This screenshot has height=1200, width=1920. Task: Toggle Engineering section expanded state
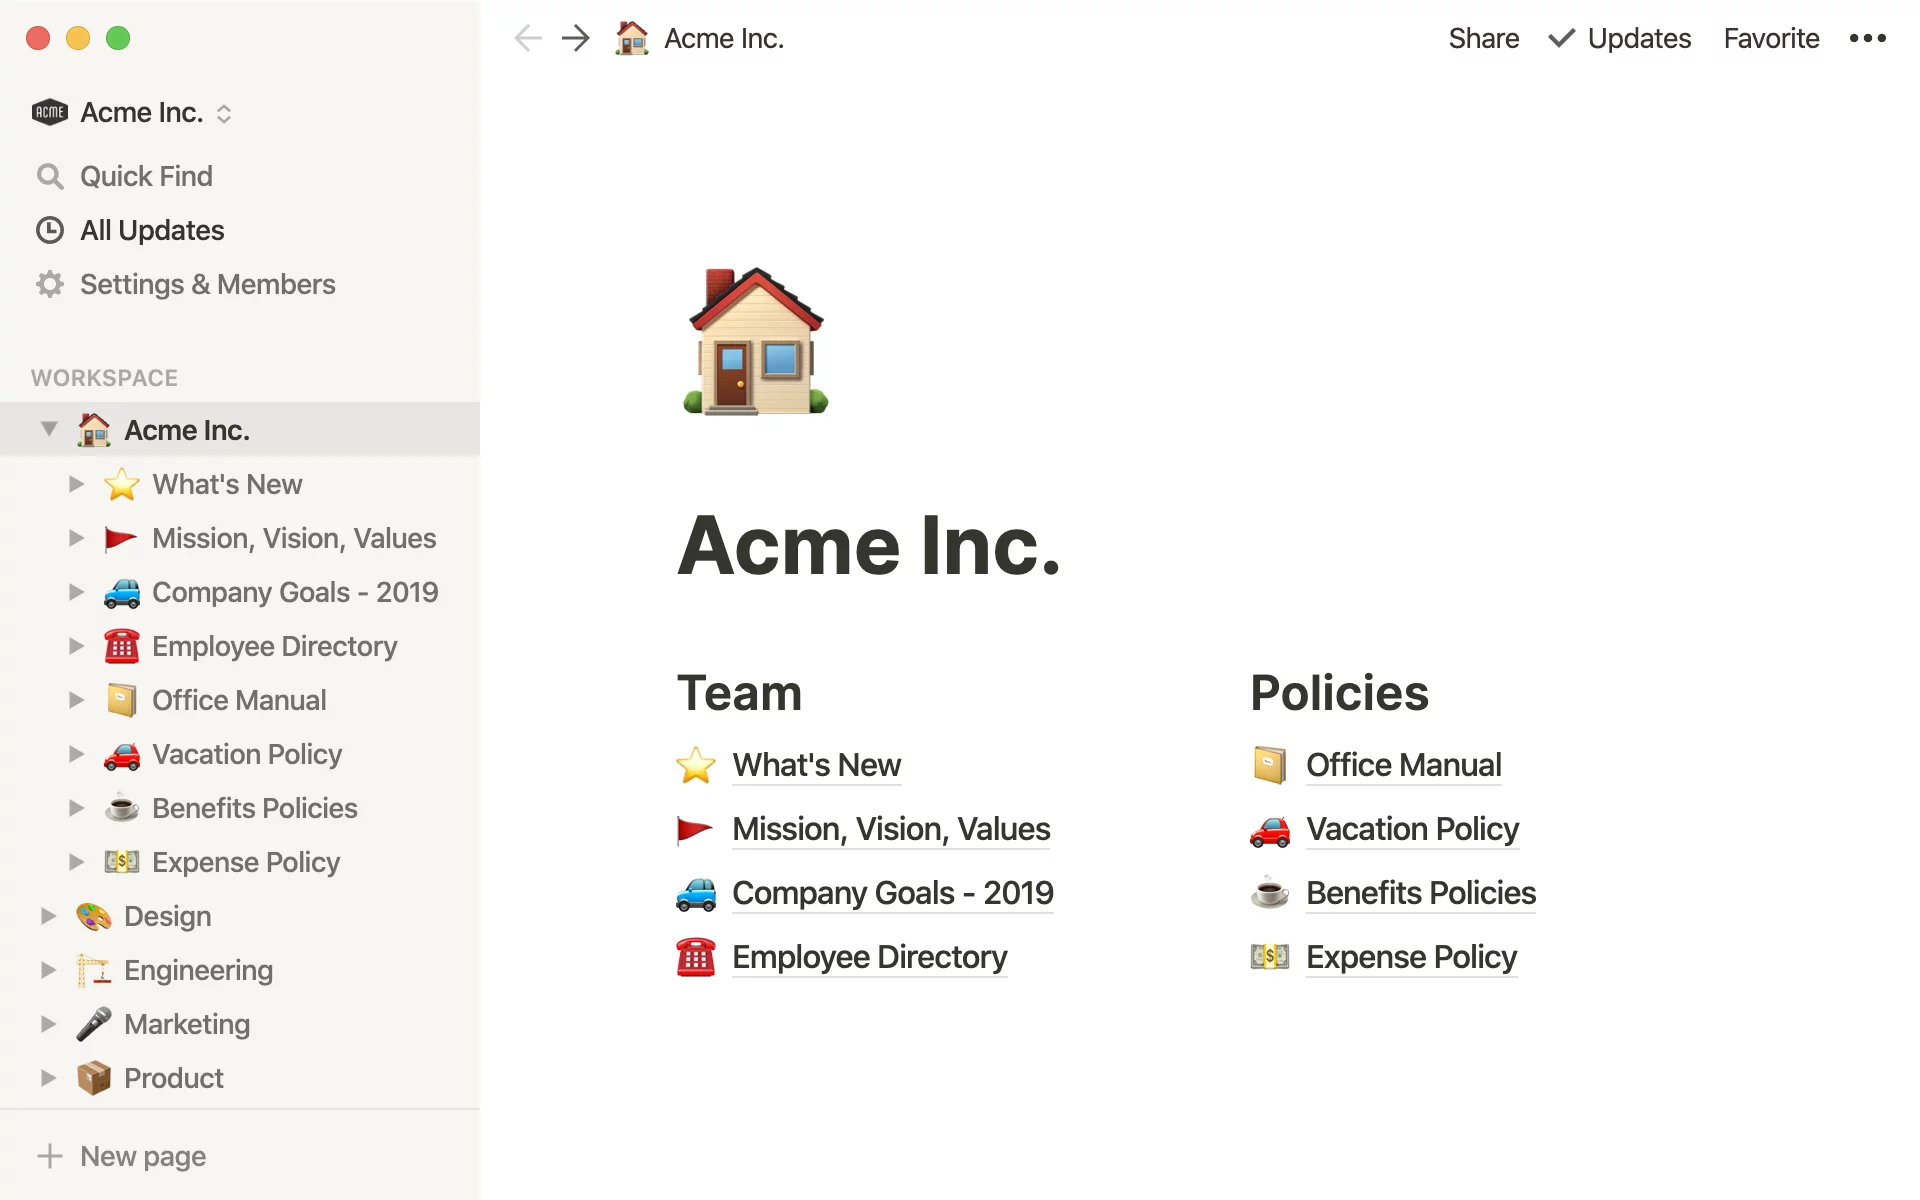tap(48, 969)
